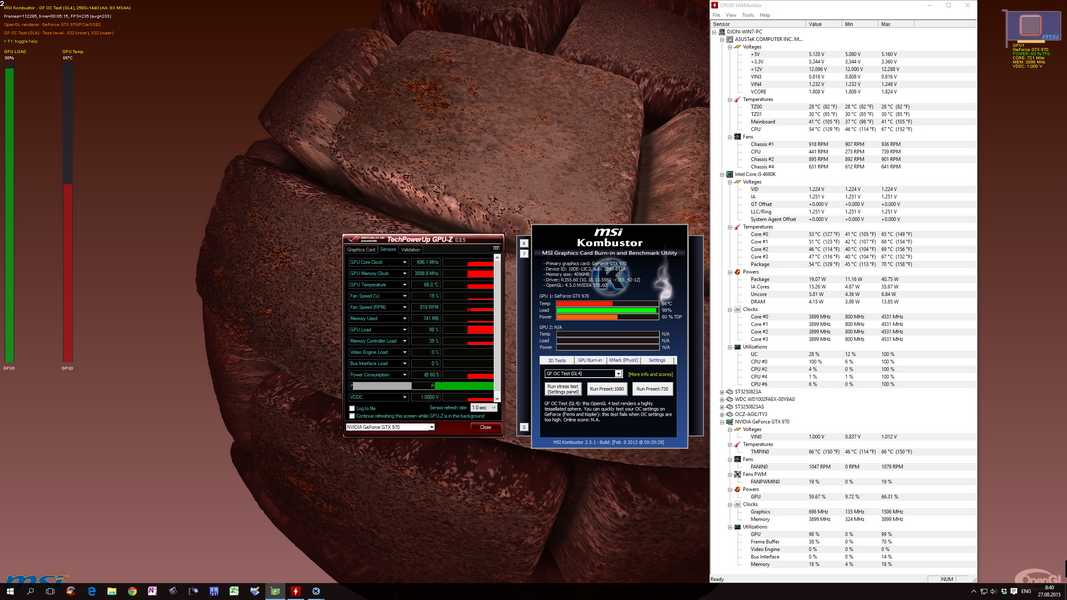Open the Windows Start menu
The width and height of the screenshot is (1067, 600).
pos(10,591)
